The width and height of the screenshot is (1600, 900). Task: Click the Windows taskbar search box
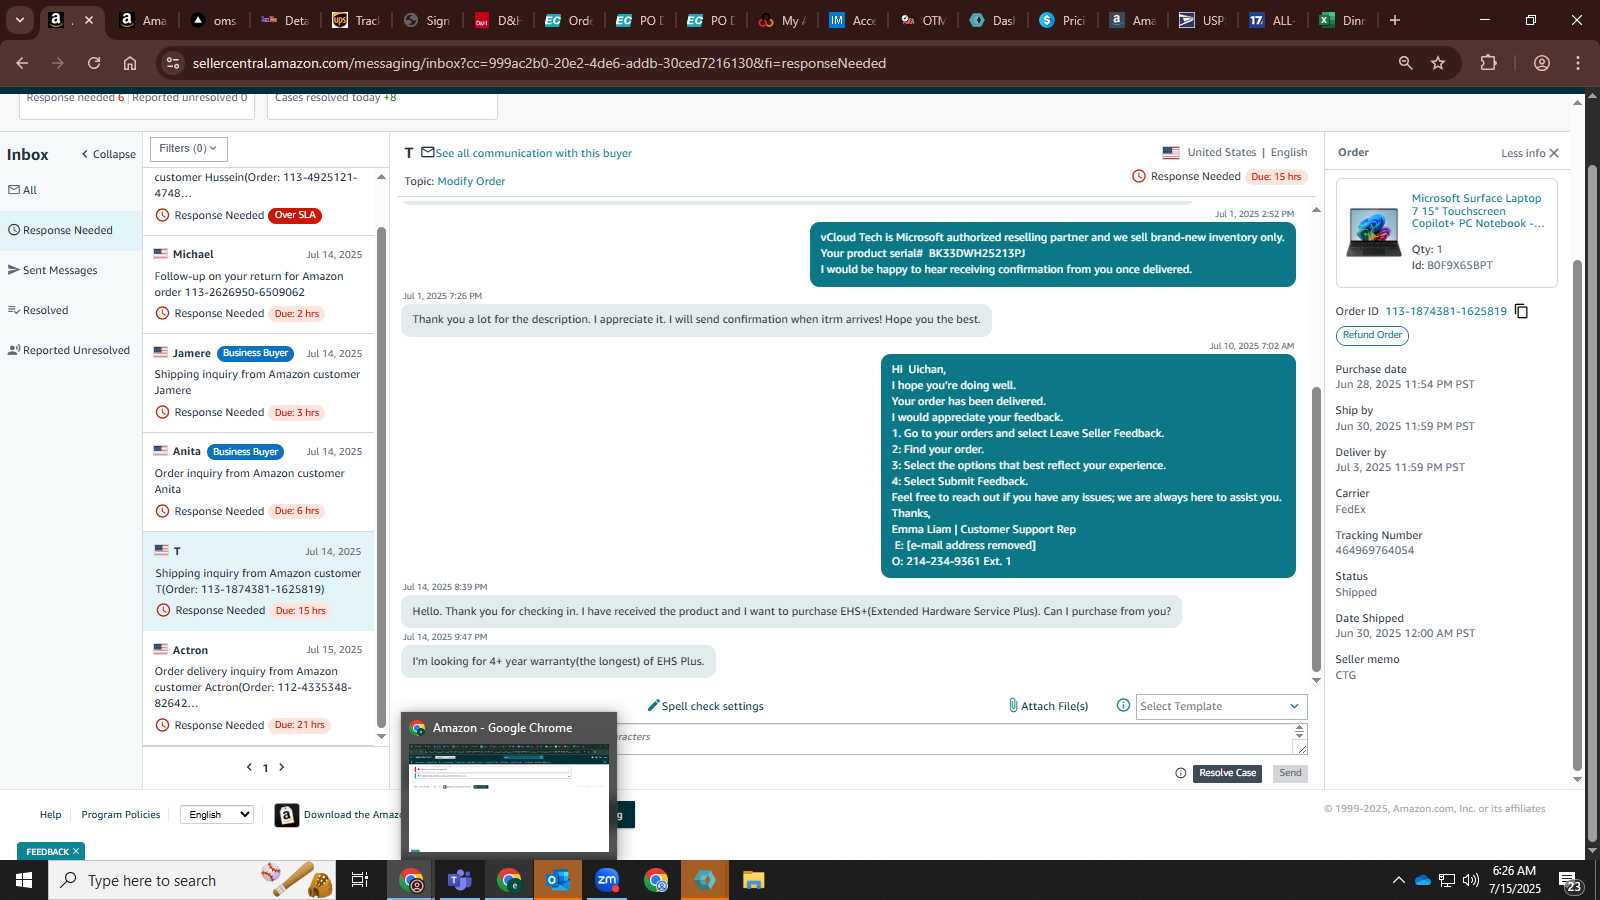190,880
